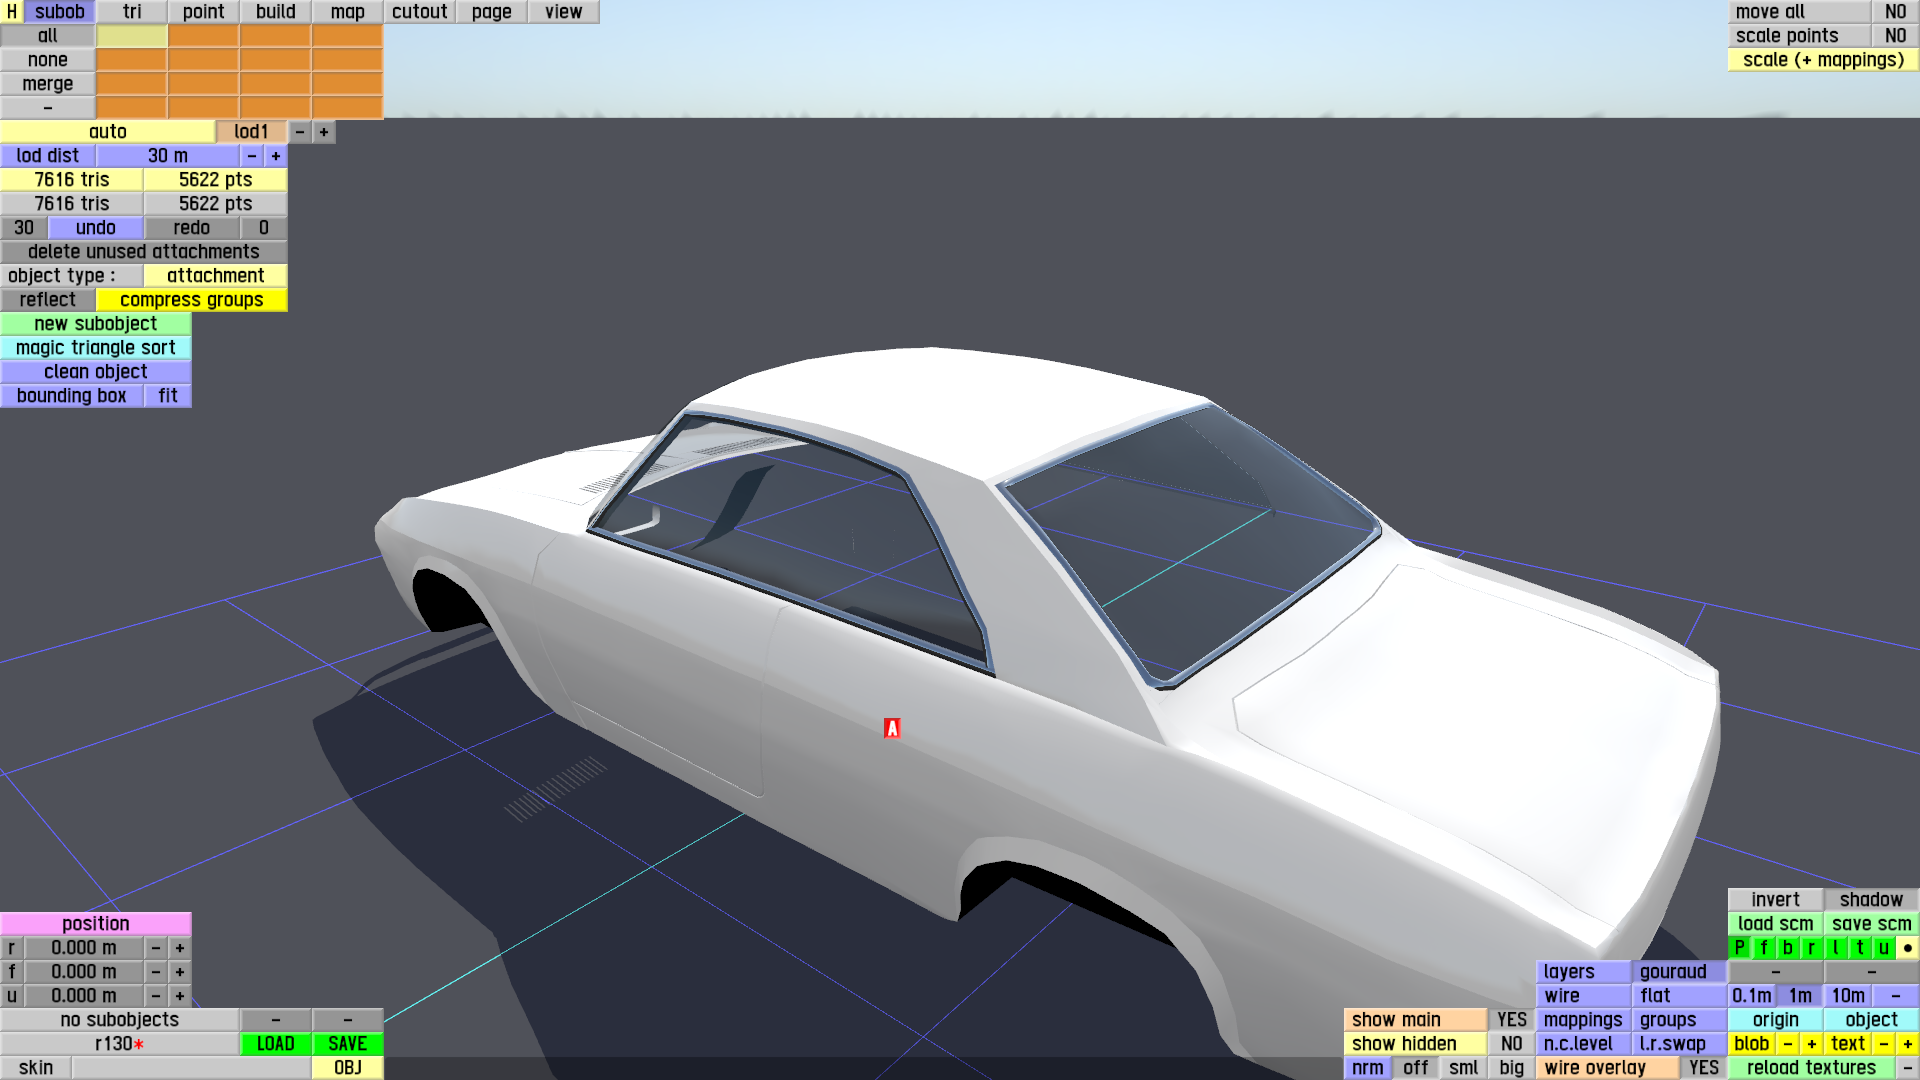Open the tri menu tab
This screenshot has width=1920, height=1080.
[132, 12]
